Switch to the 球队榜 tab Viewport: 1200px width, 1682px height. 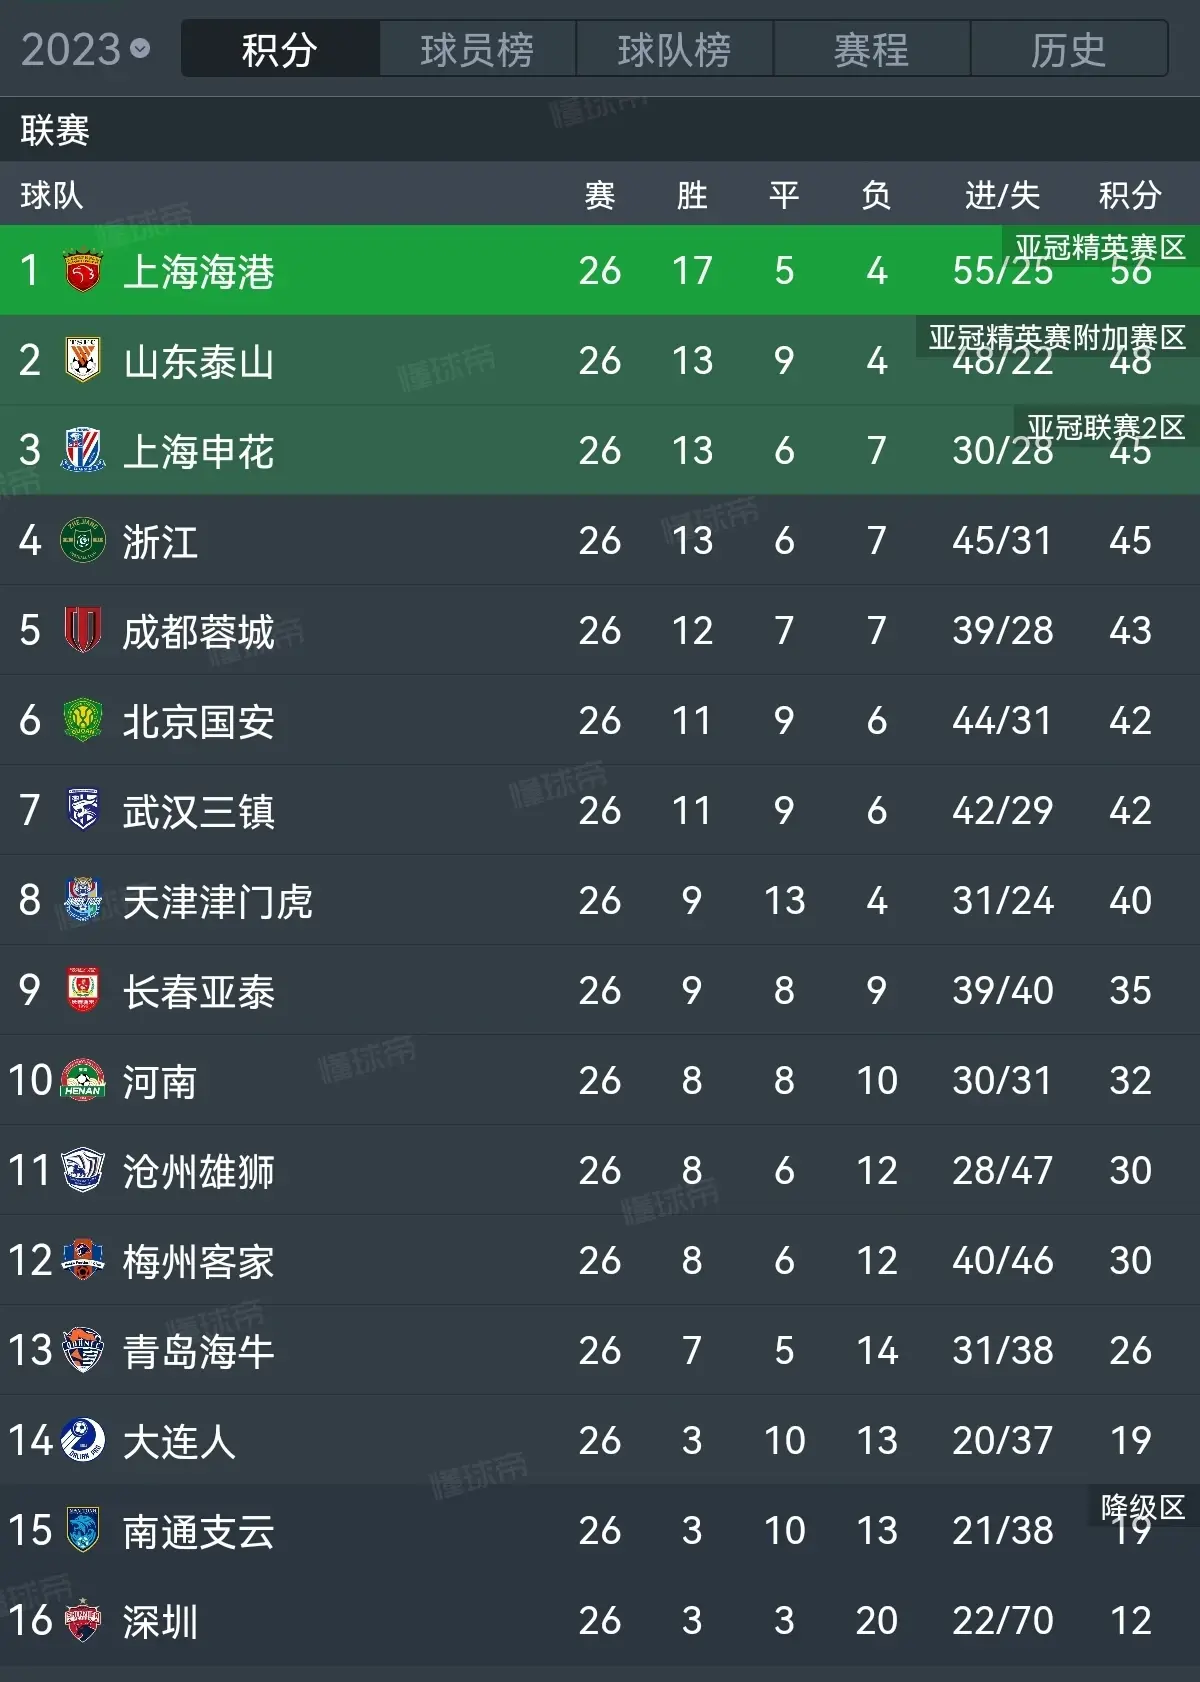click(674, 49)
